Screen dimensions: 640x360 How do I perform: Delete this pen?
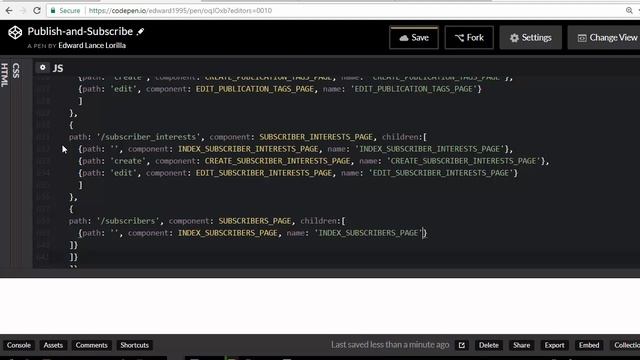point(489,345)
